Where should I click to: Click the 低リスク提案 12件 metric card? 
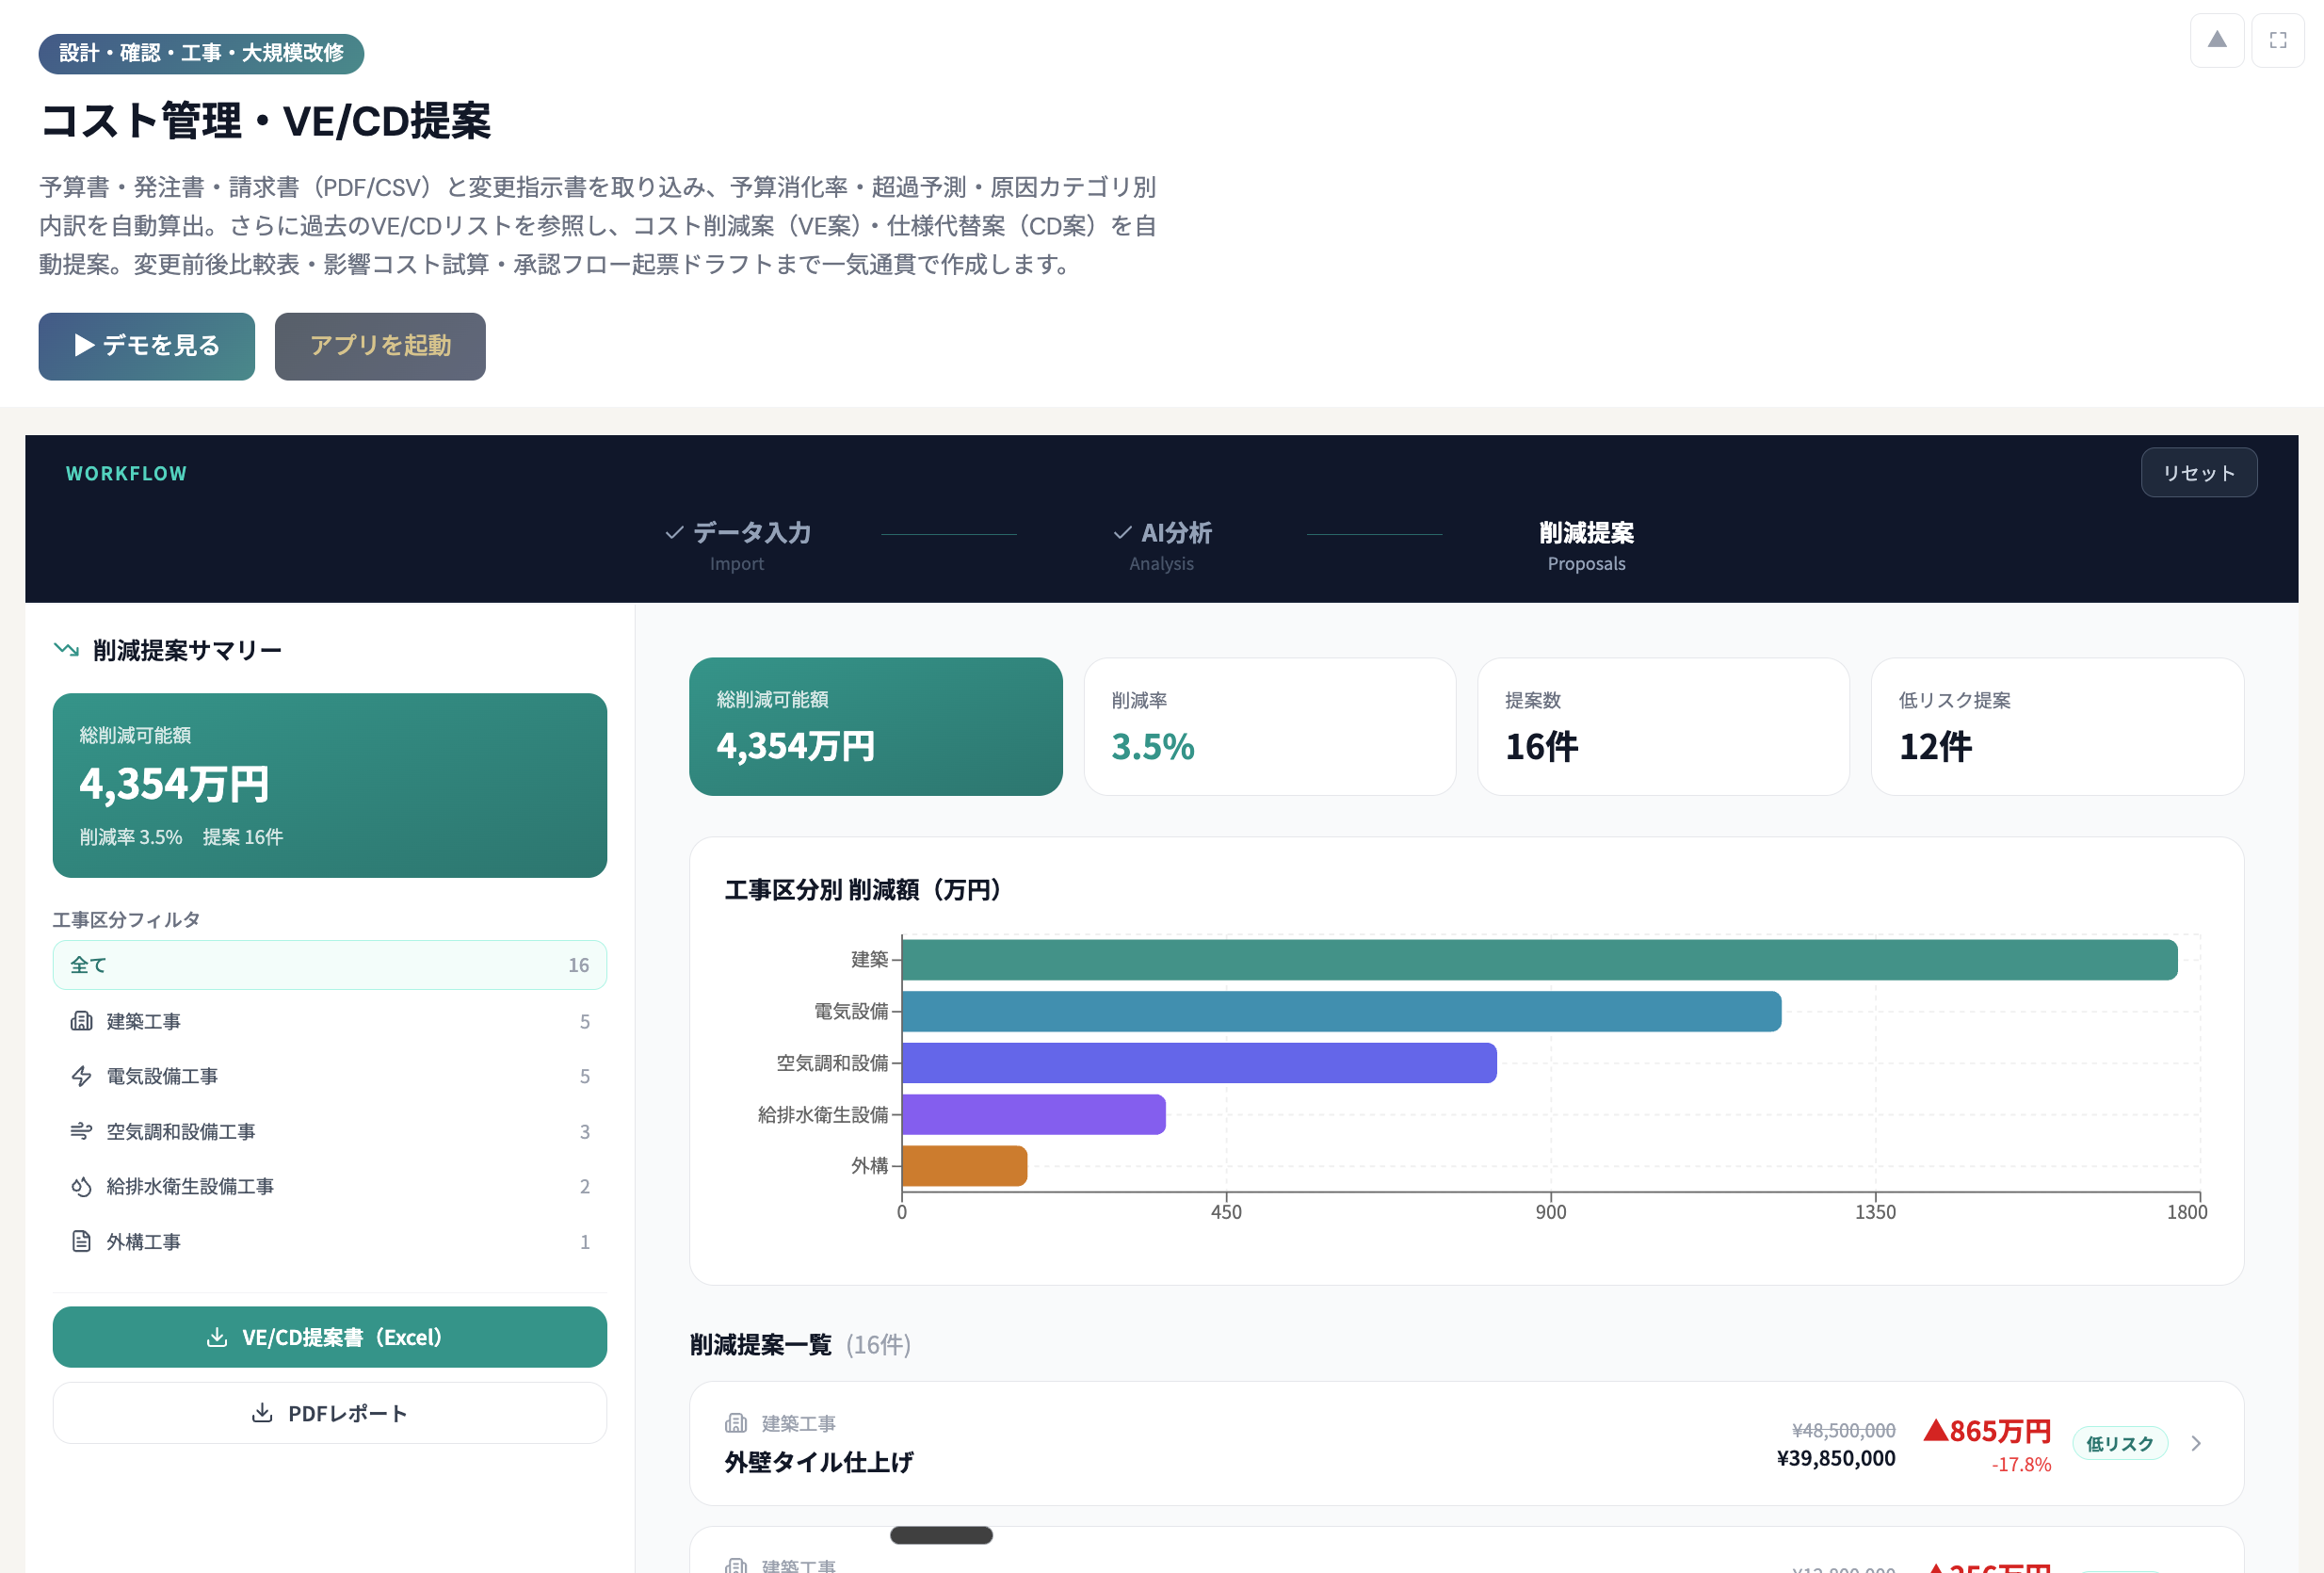coord(2058,726)
